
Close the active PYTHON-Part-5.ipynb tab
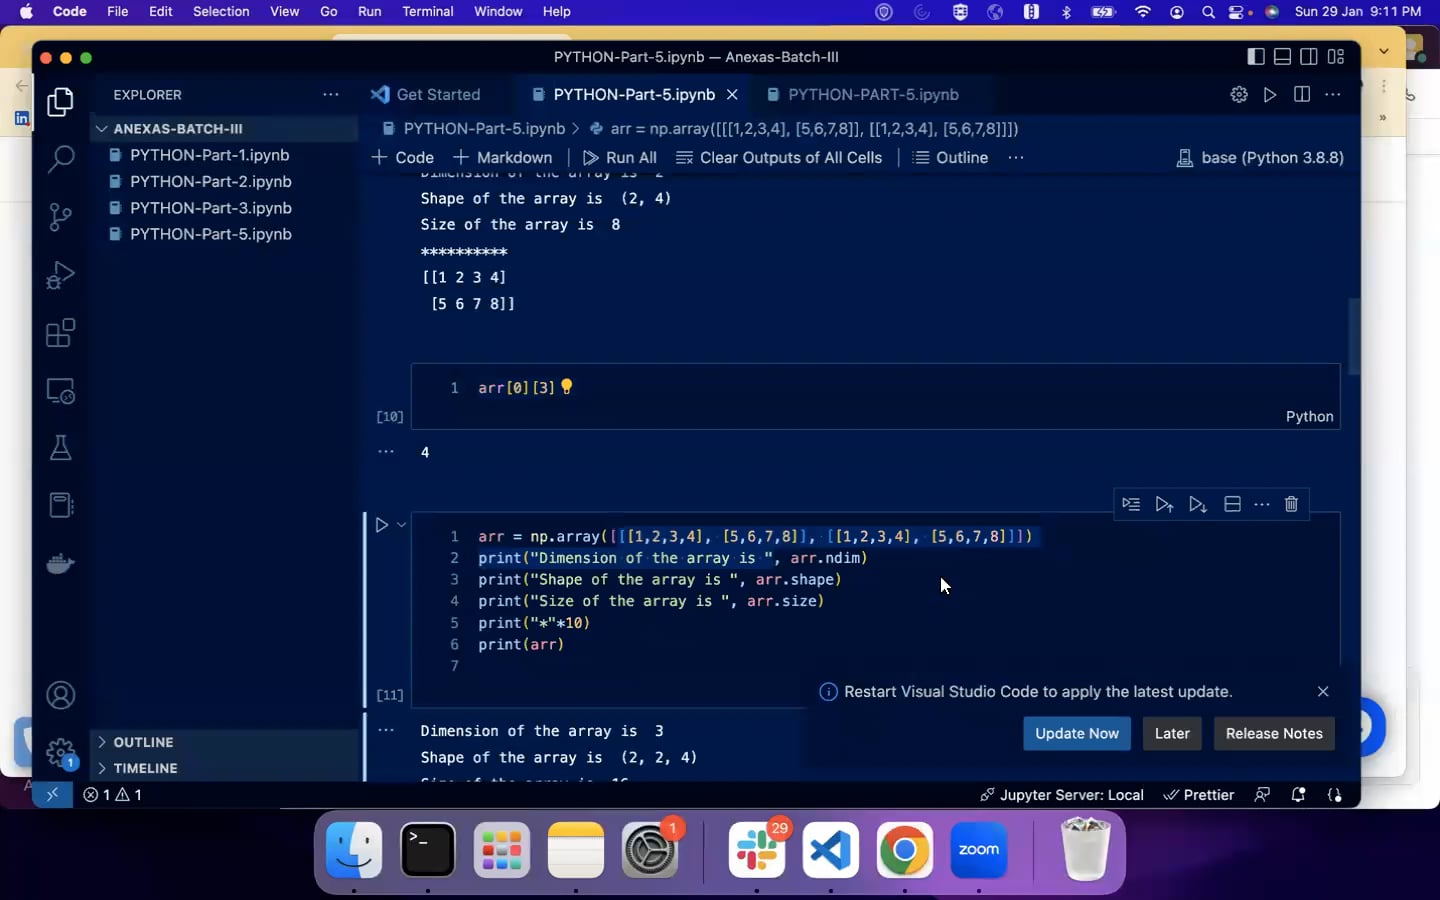[x=732, y=95]
